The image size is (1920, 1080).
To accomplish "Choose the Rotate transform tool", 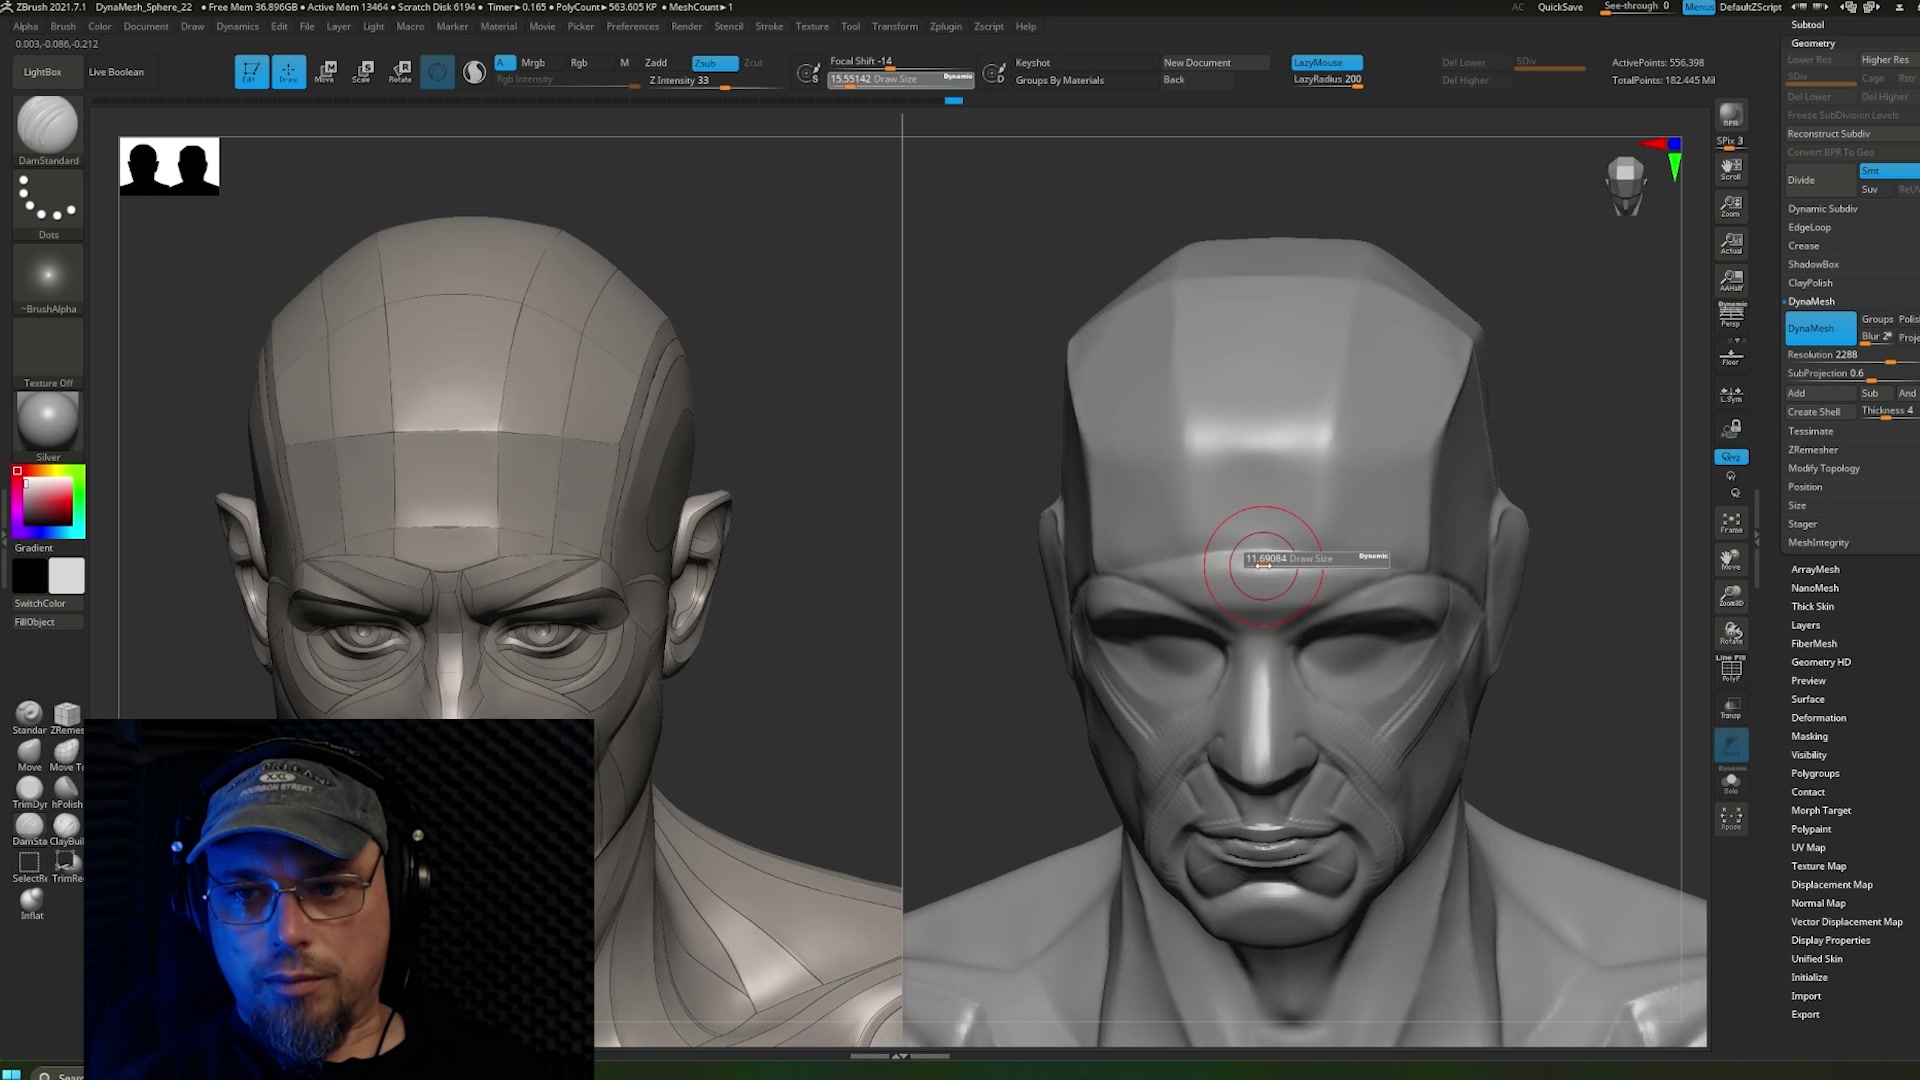I will pyautogui.click(x=400, y=72).
